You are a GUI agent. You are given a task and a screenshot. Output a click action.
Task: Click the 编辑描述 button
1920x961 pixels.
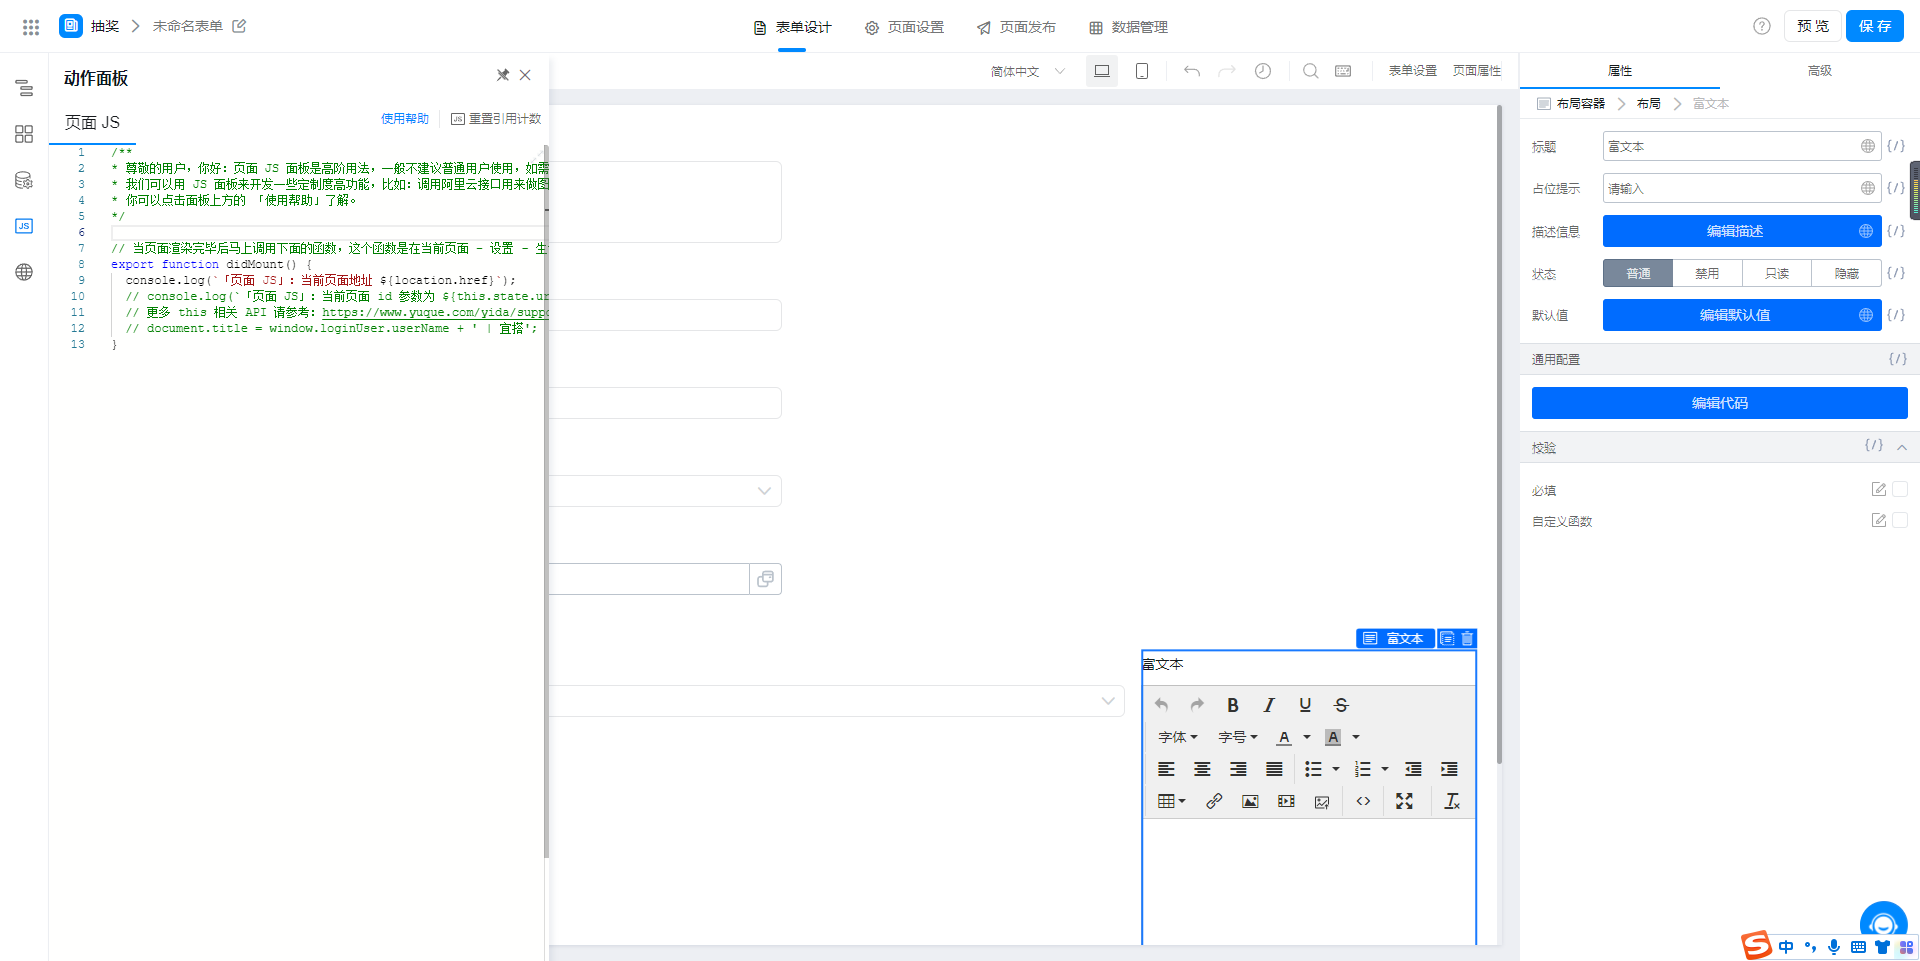1742,231
